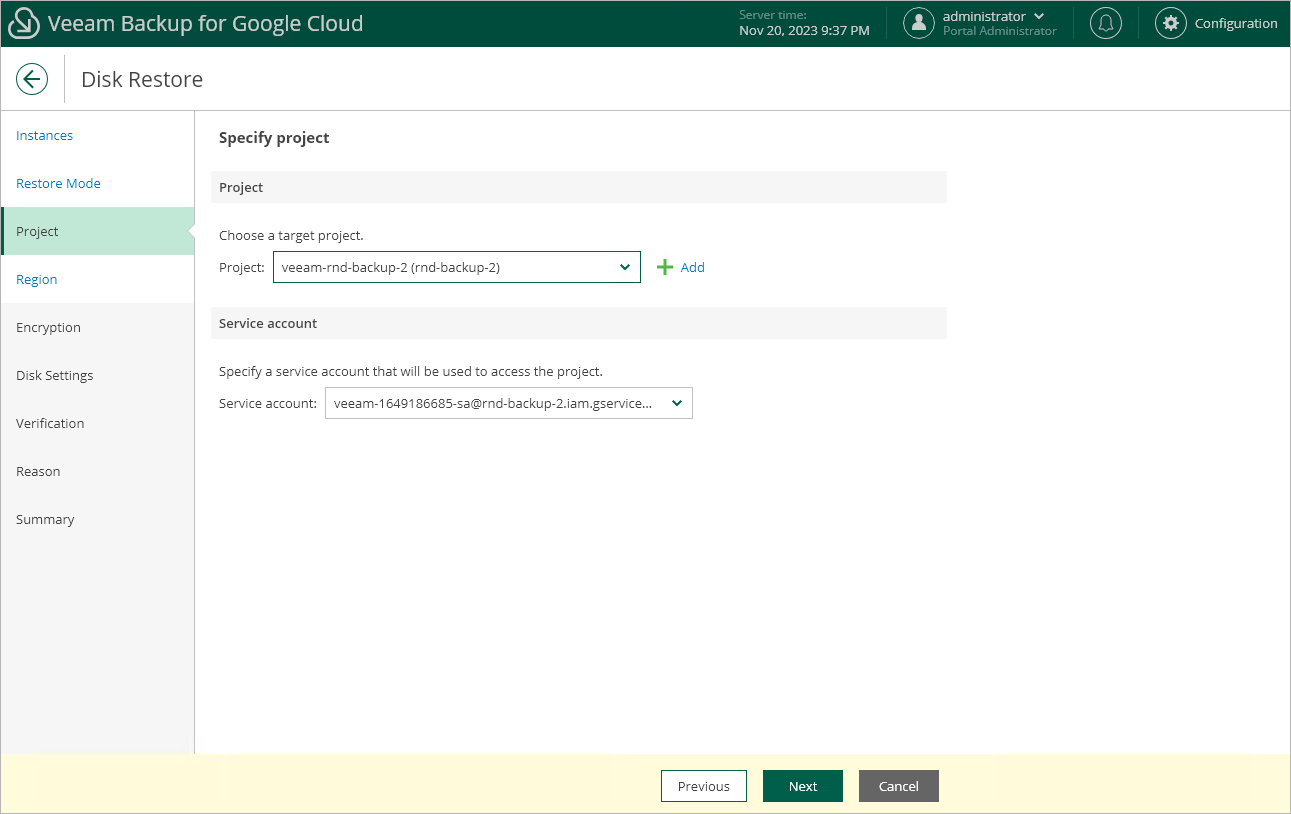This screenshot has height=814, width=1291.
Task: Click the green plus Add icon
Action: click(x=665, y=267)
